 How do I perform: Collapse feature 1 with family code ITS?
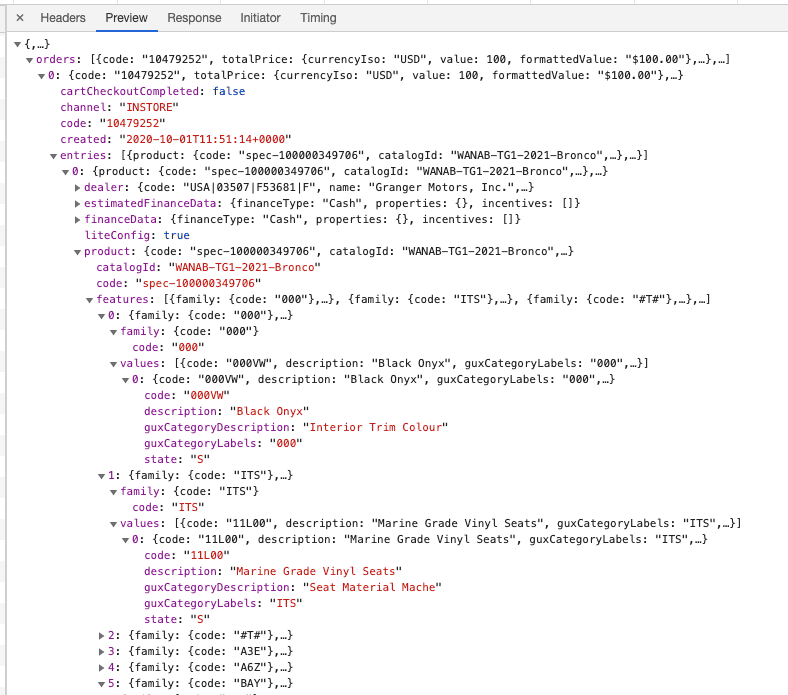(x=102, y=476)
